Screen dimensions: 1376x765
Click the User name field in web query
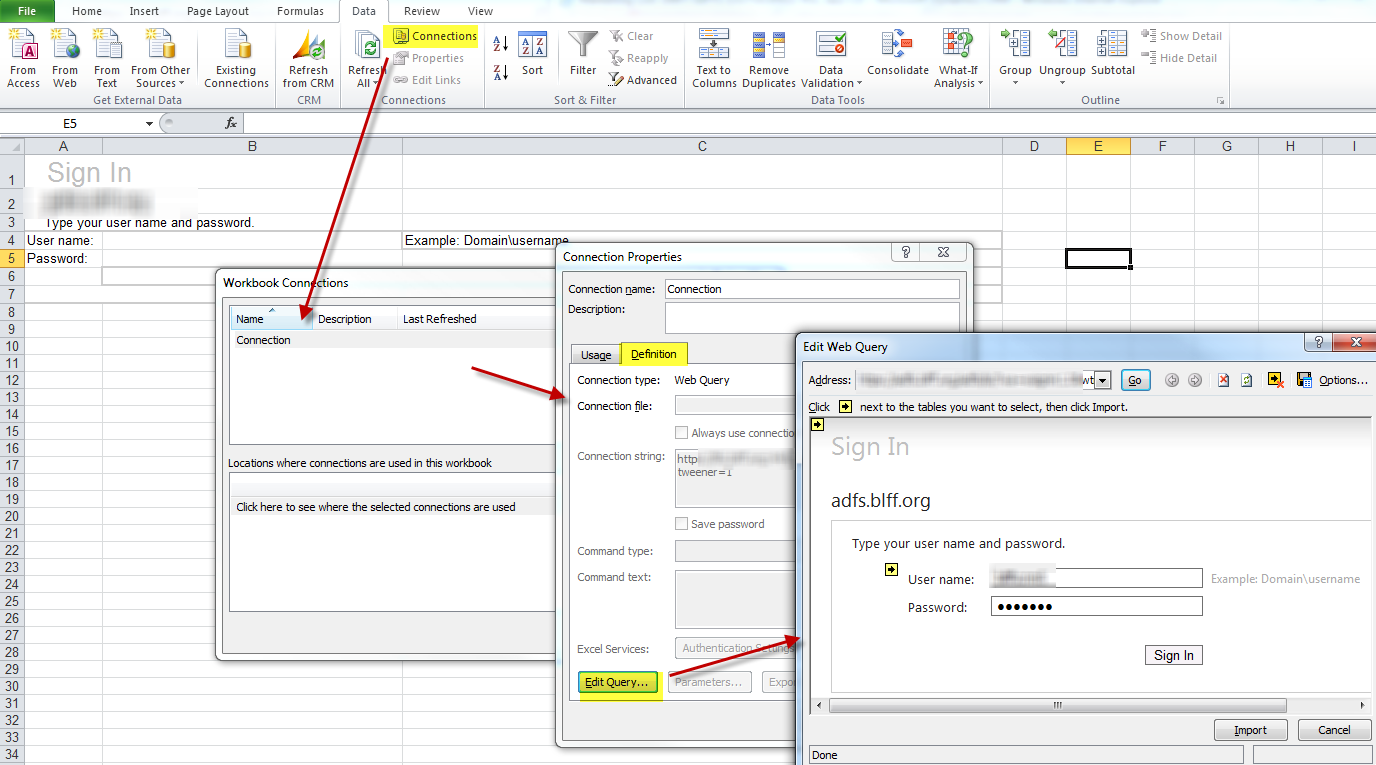(x=1097, y=578)
